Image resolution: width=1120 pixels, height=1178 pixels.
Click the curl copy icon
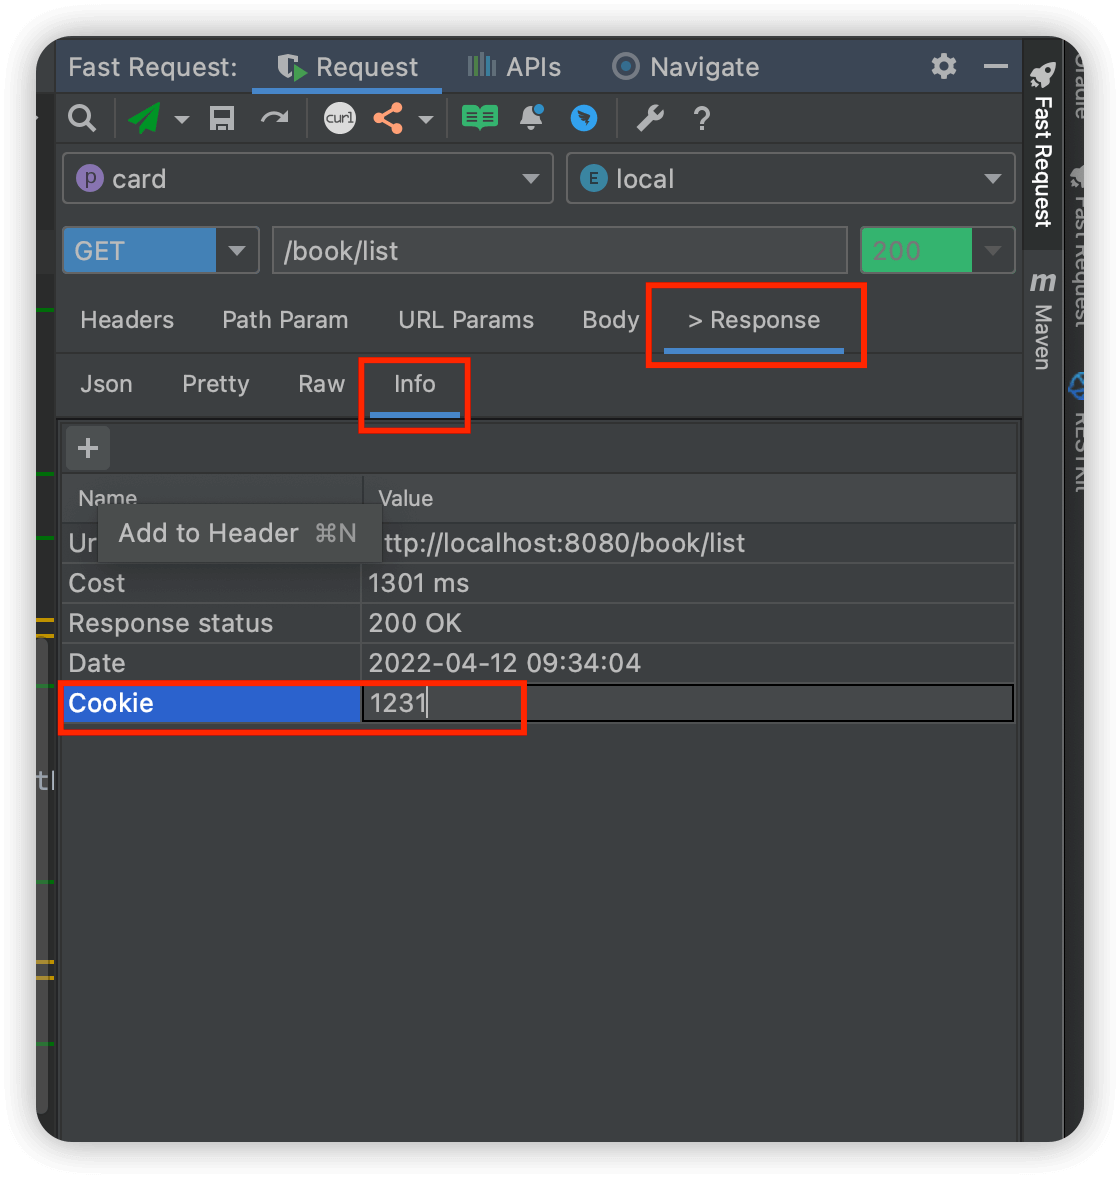click(340, 119)
